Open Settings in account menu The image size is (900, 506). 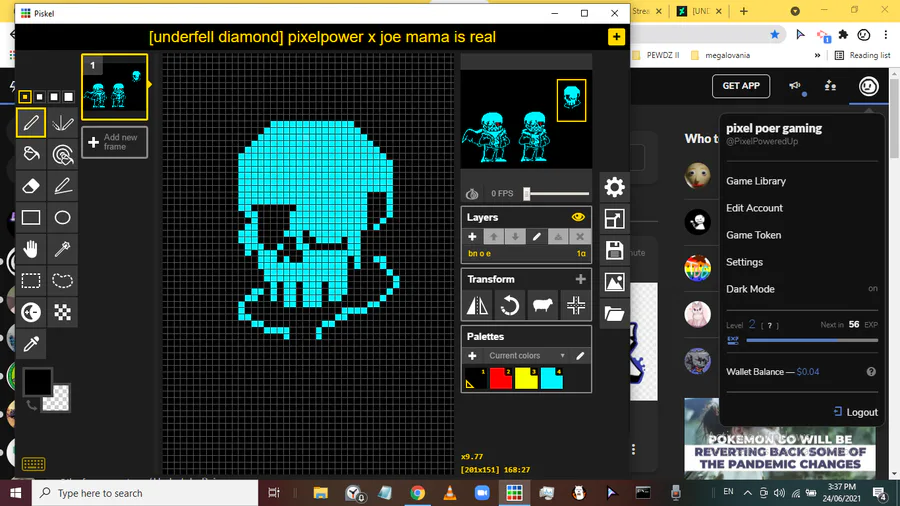coord(744,262)
